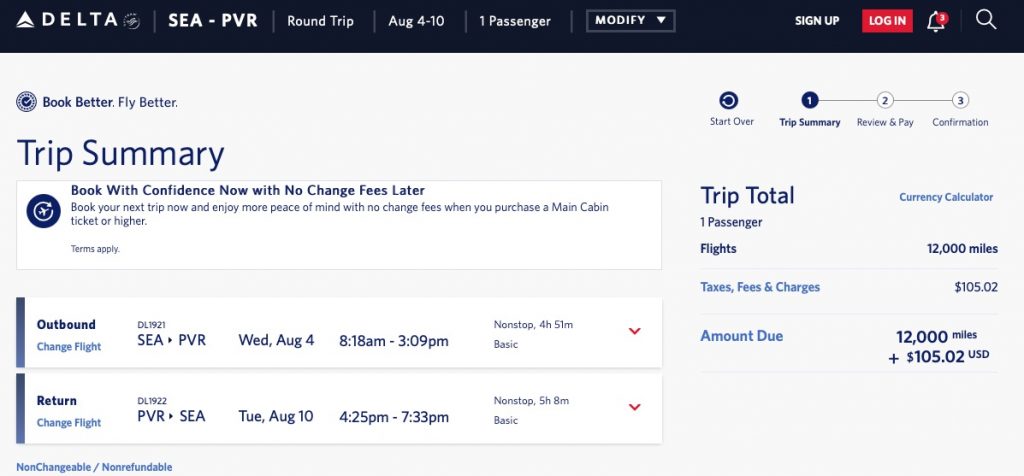Click the SEA - PVR route header
This screenshot has width=1024, height=476.
(212, 21)
